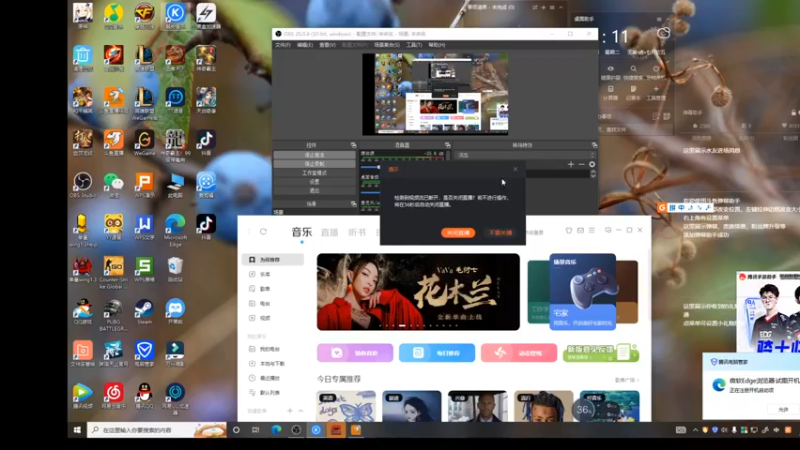Launch the QQ Music desktop icon
This screenshot has width=800, height=450.
click(x=113, y=13)
